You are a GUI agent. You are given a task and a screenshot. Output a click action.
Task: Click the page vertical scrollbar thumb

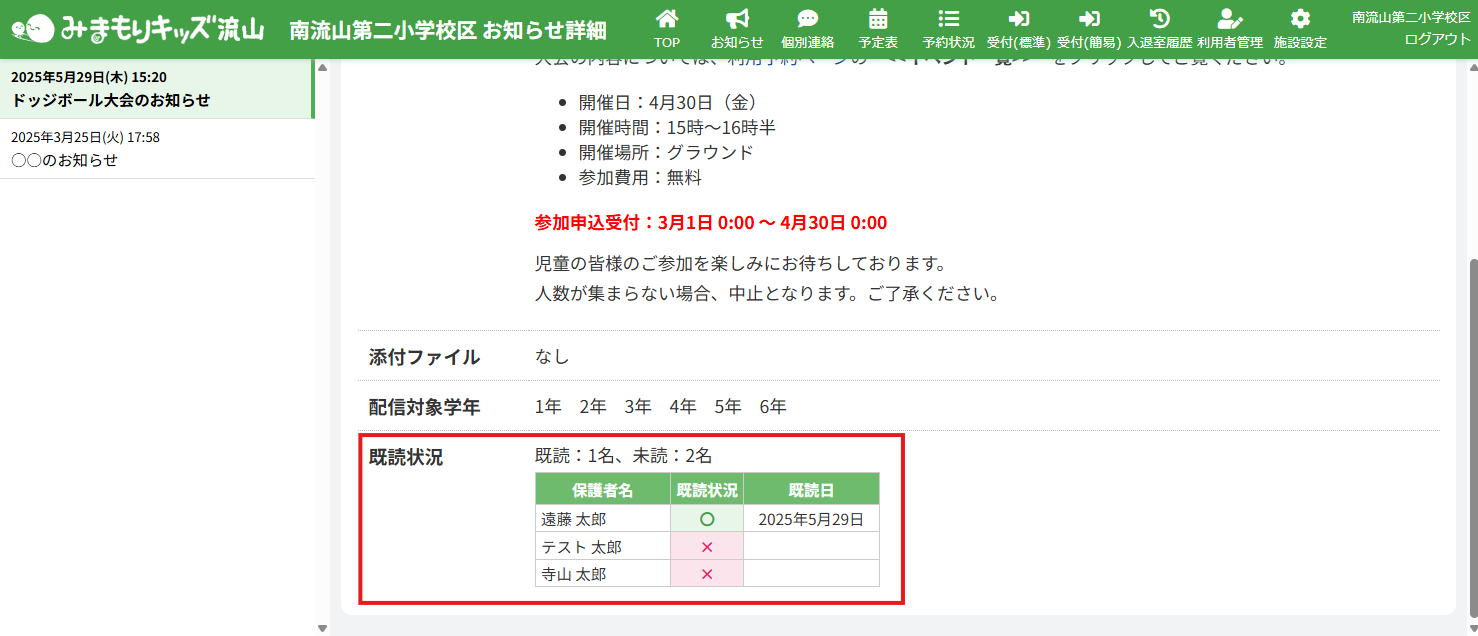tap(1471, 435)
